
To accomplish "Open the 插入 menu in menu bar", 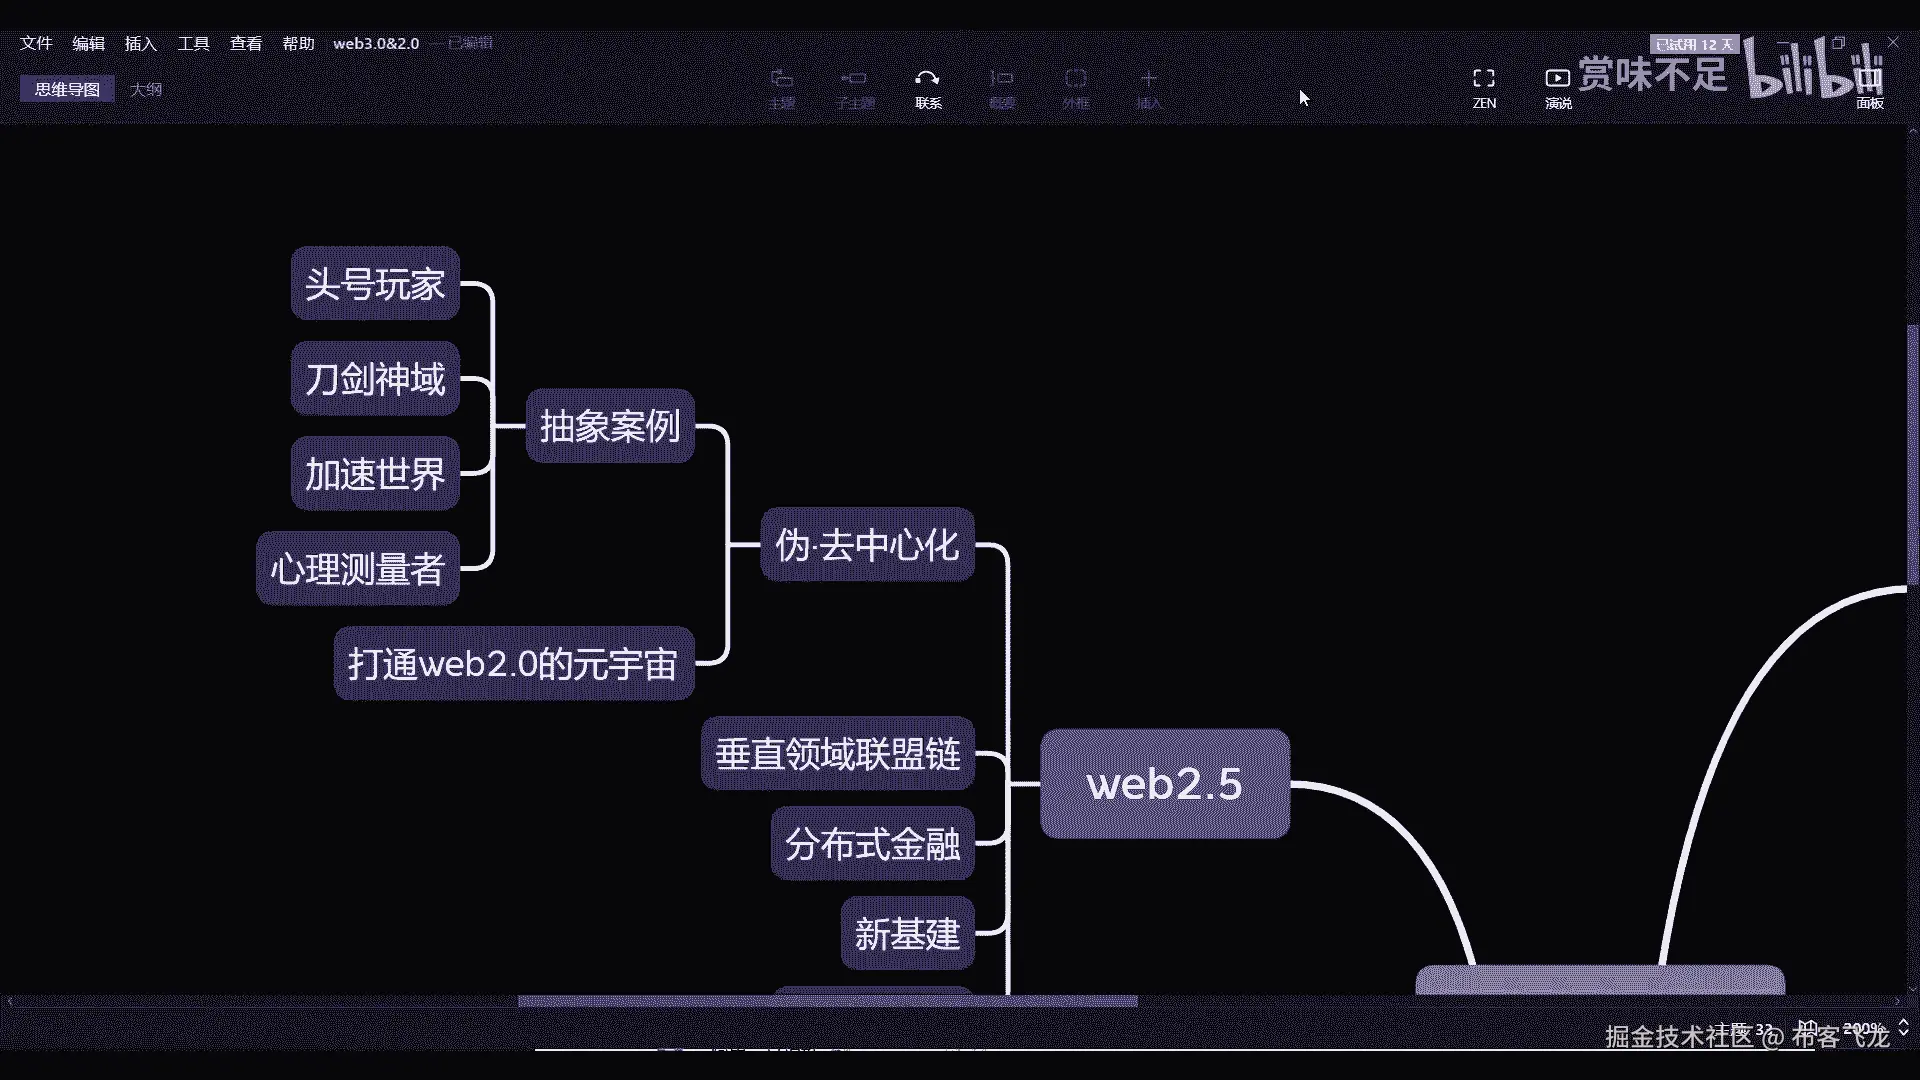I will click(x=140, y=43).
